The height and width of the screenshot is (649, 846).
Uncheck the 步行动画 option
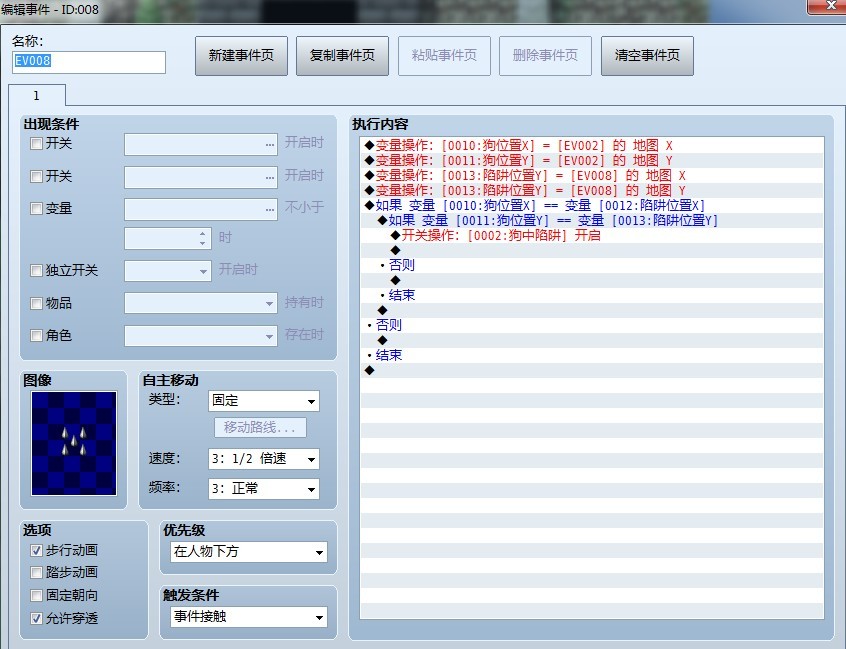(36, 550)
